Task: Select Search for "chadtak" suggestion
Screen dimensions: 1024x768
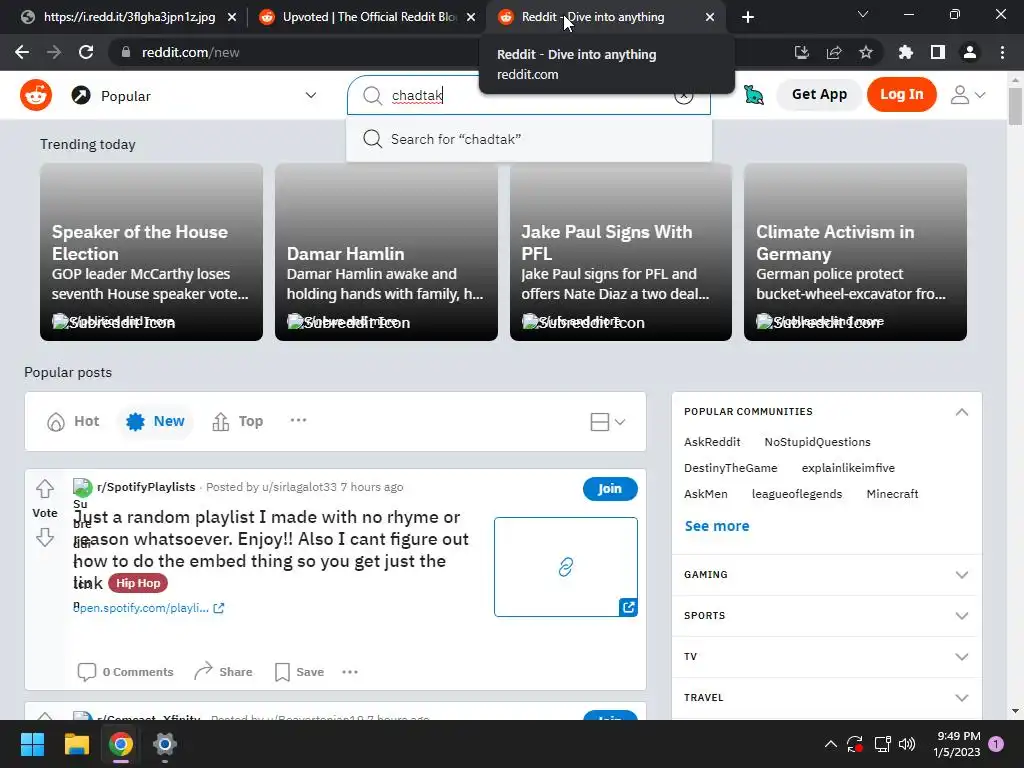Action: point(529,139)
